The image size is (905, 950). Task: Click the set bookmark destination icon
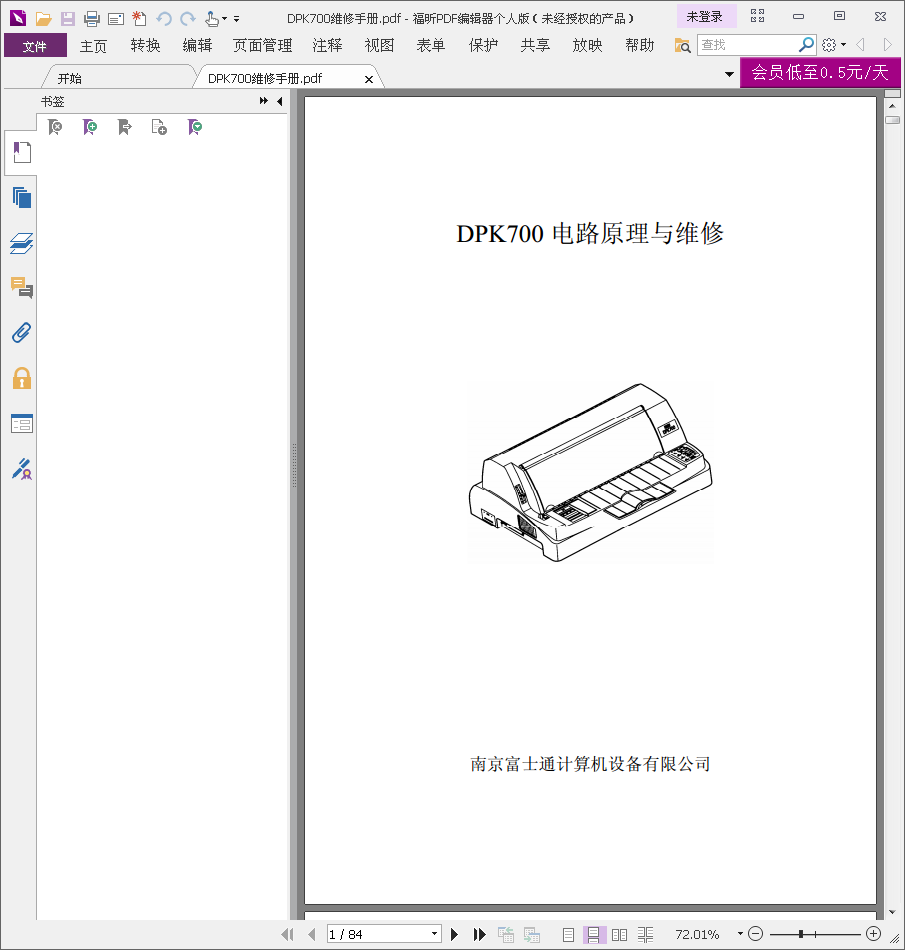click(x=124, y=127)
